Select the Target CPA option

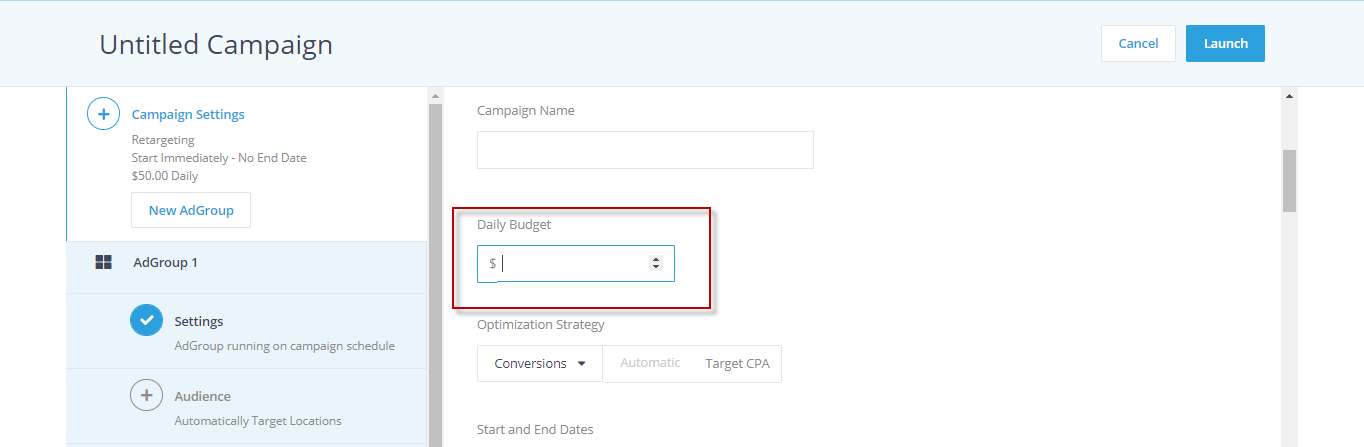tap(737, 363)
